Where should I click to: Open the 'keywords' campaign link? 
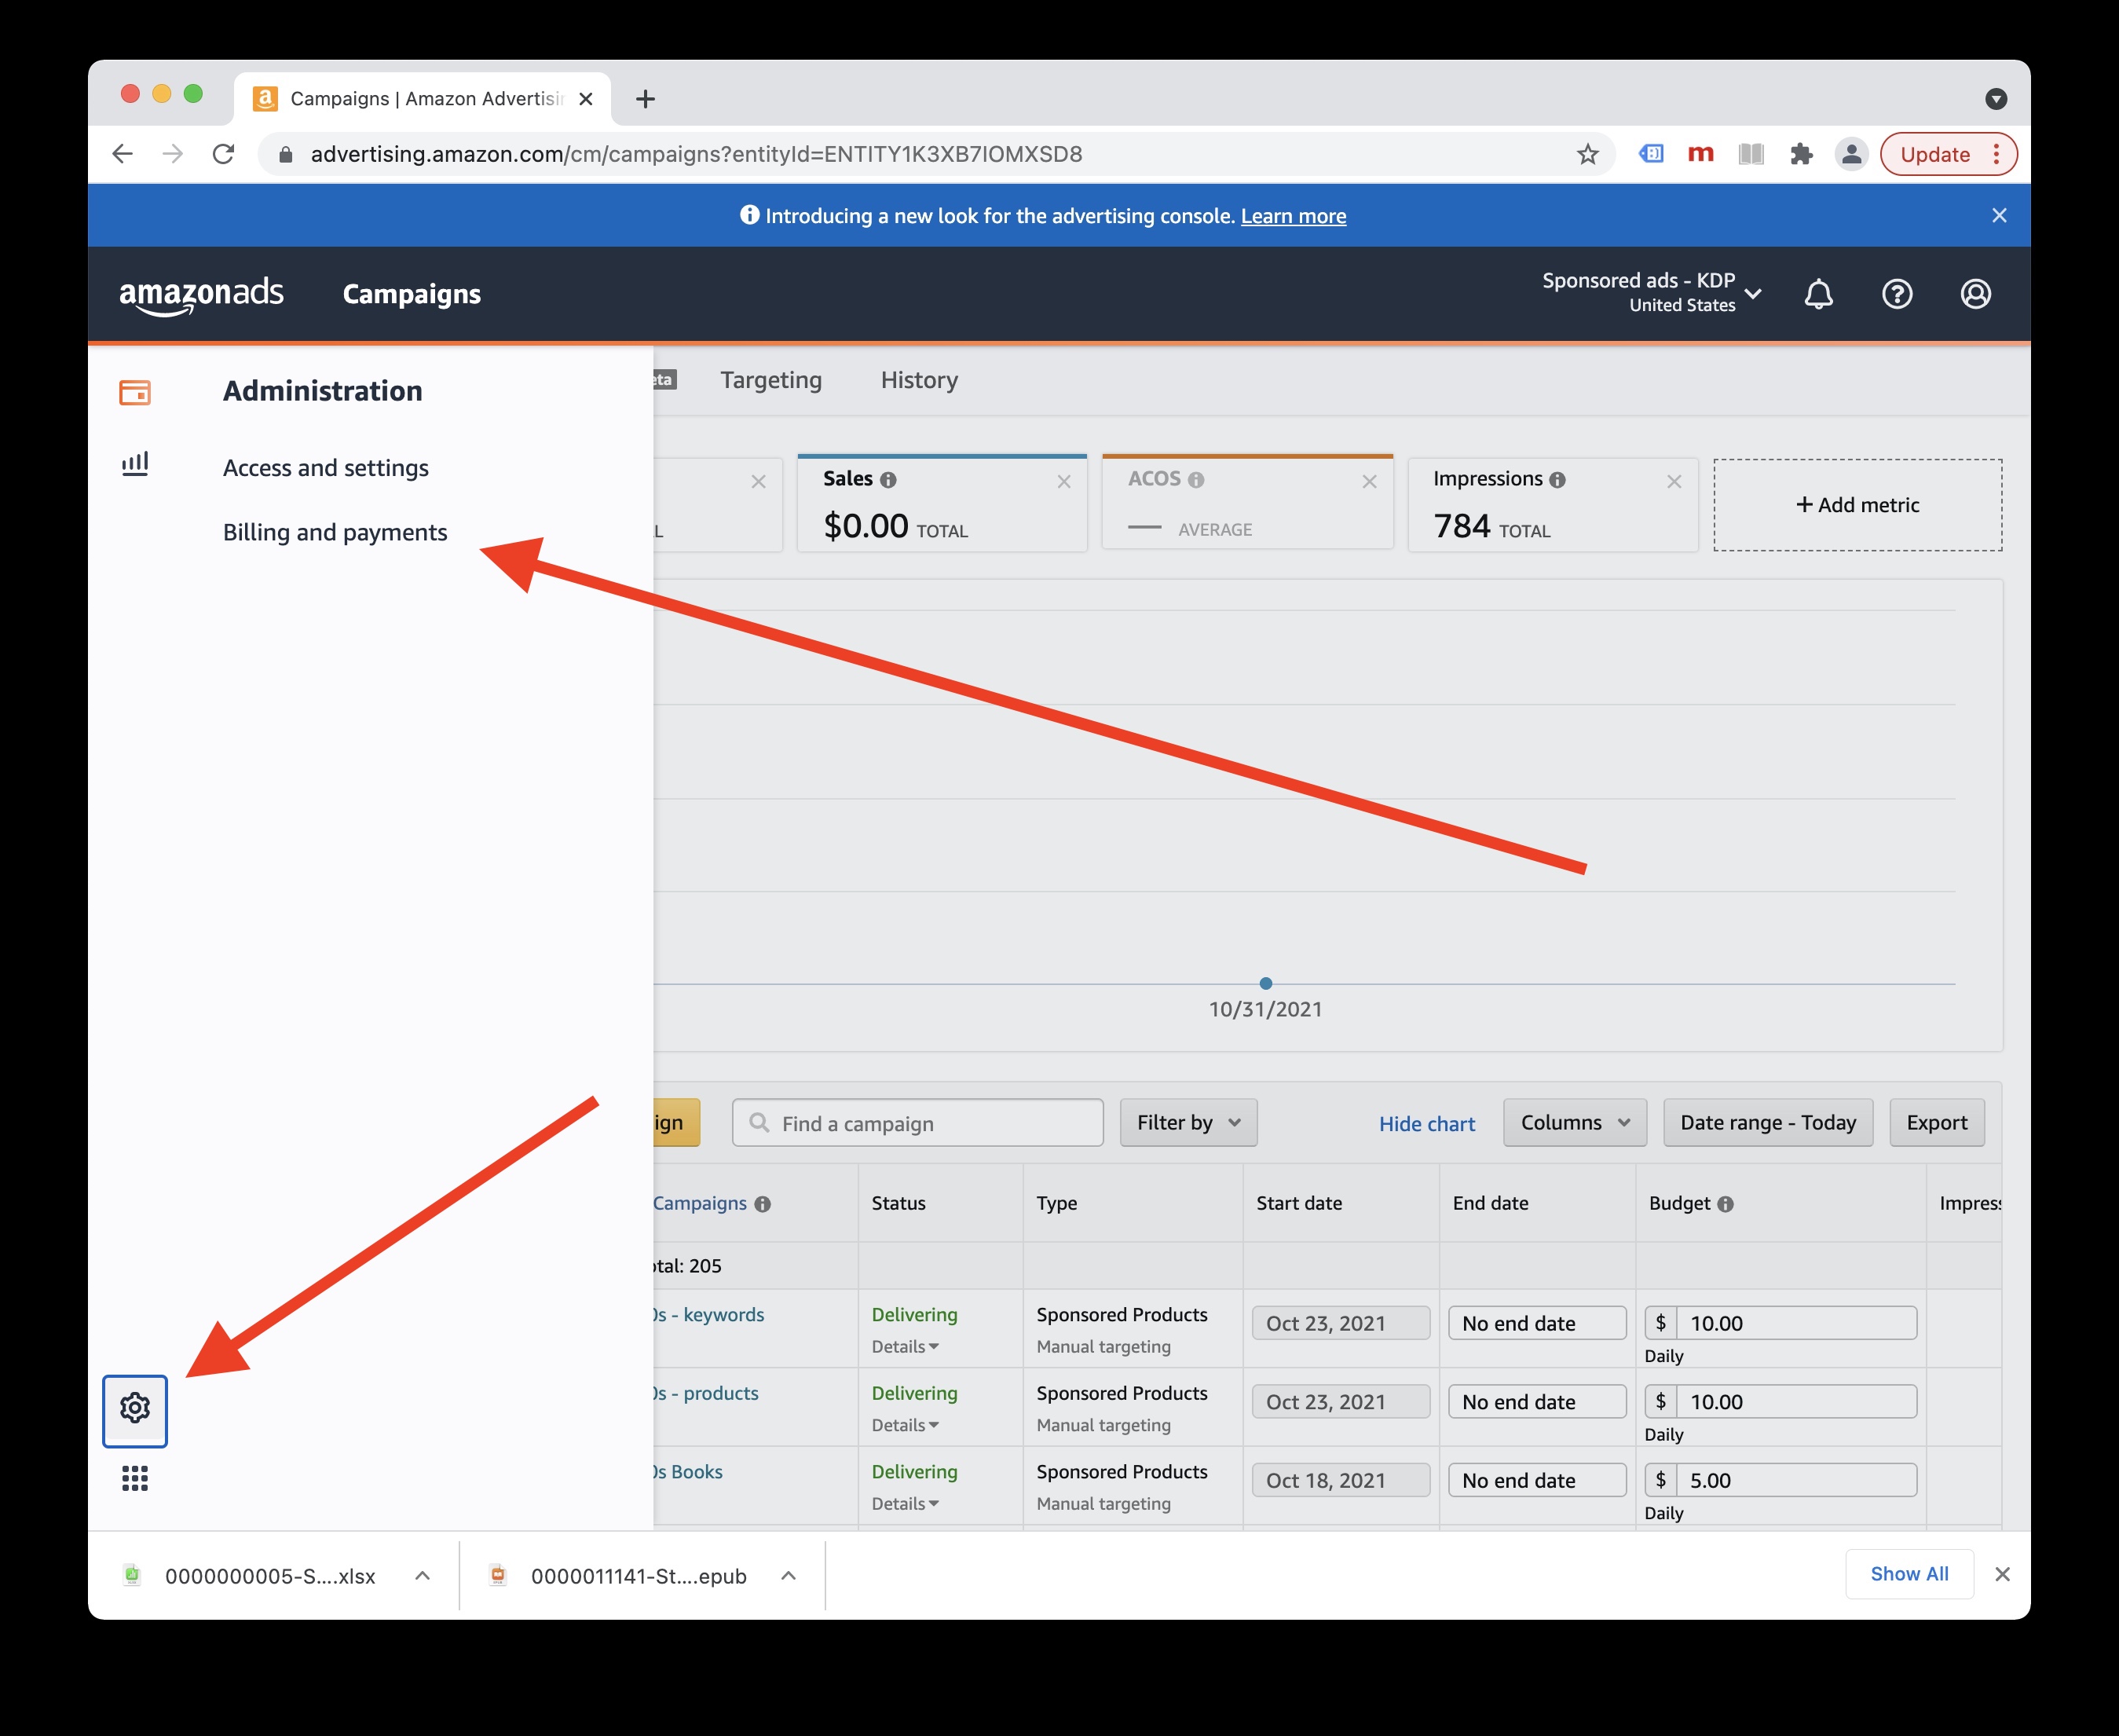pos(708,1315)
